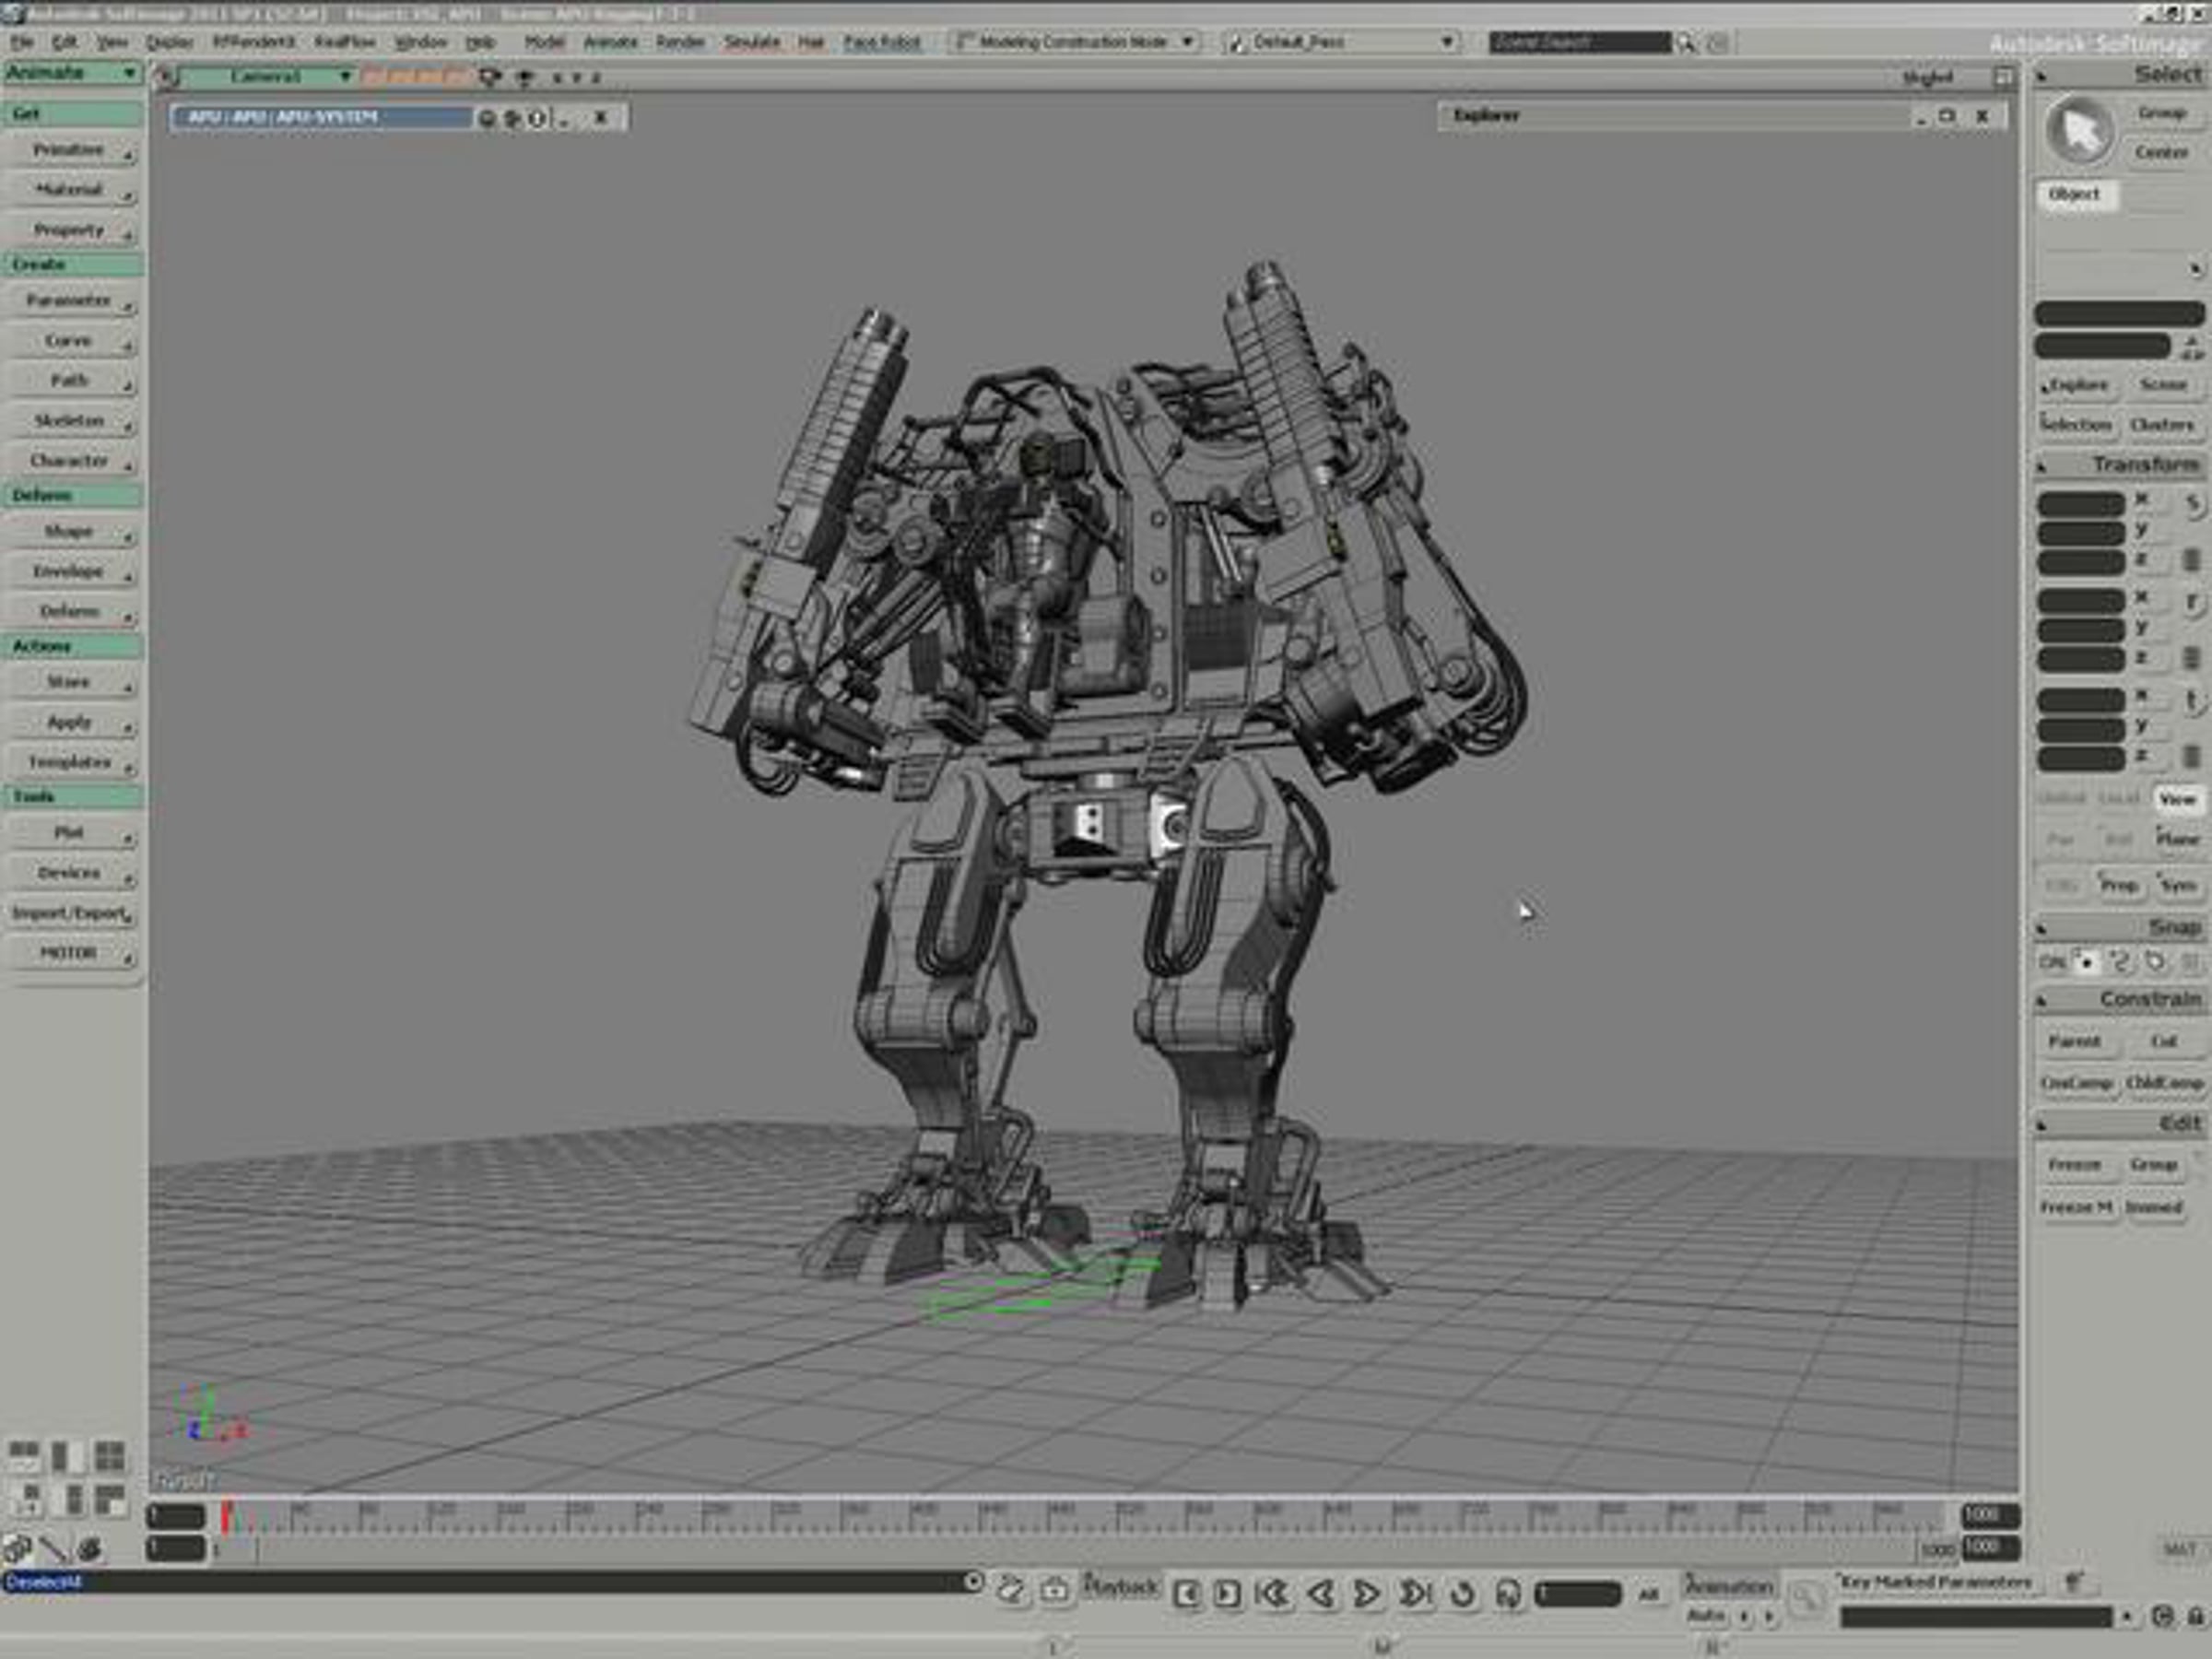Click the four-pane layout icon
Viewport: 2212px width, 1659px height.
[x=110, y=1456]
